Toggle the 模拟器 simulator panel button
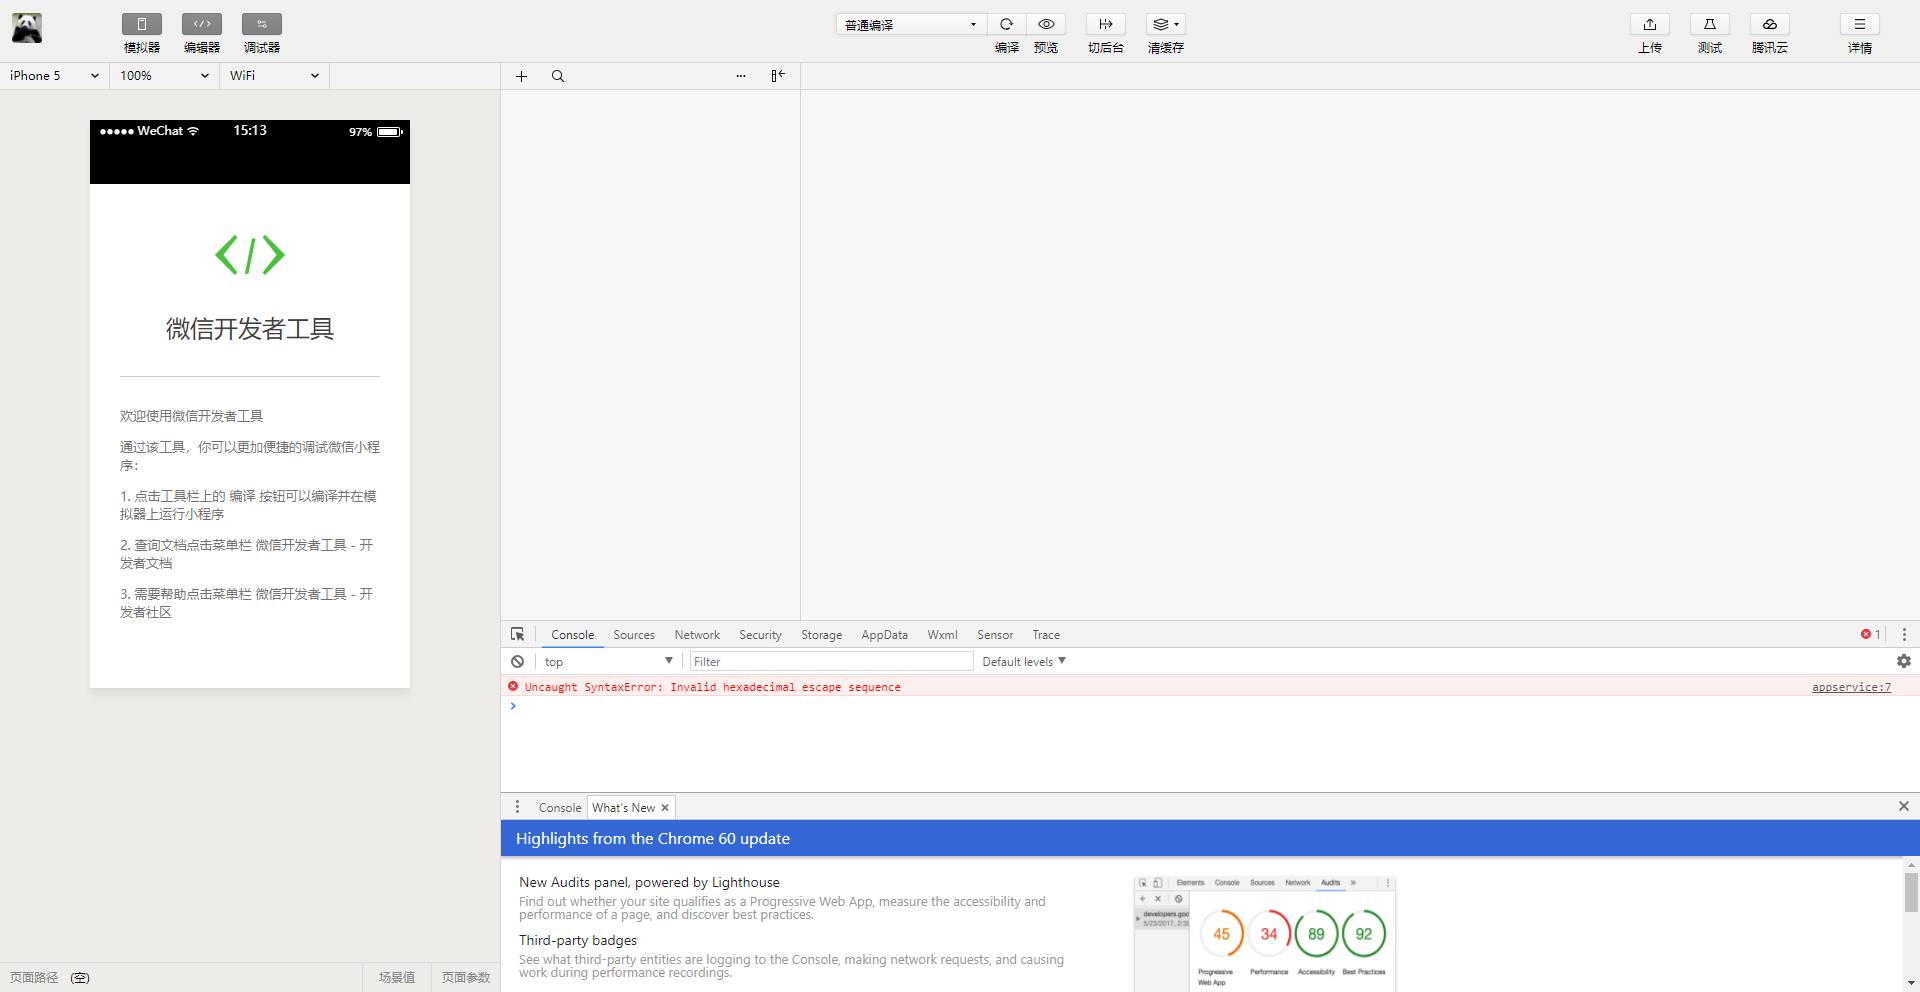The height and width of the screenshot is (992, 1920). [142, 24]
